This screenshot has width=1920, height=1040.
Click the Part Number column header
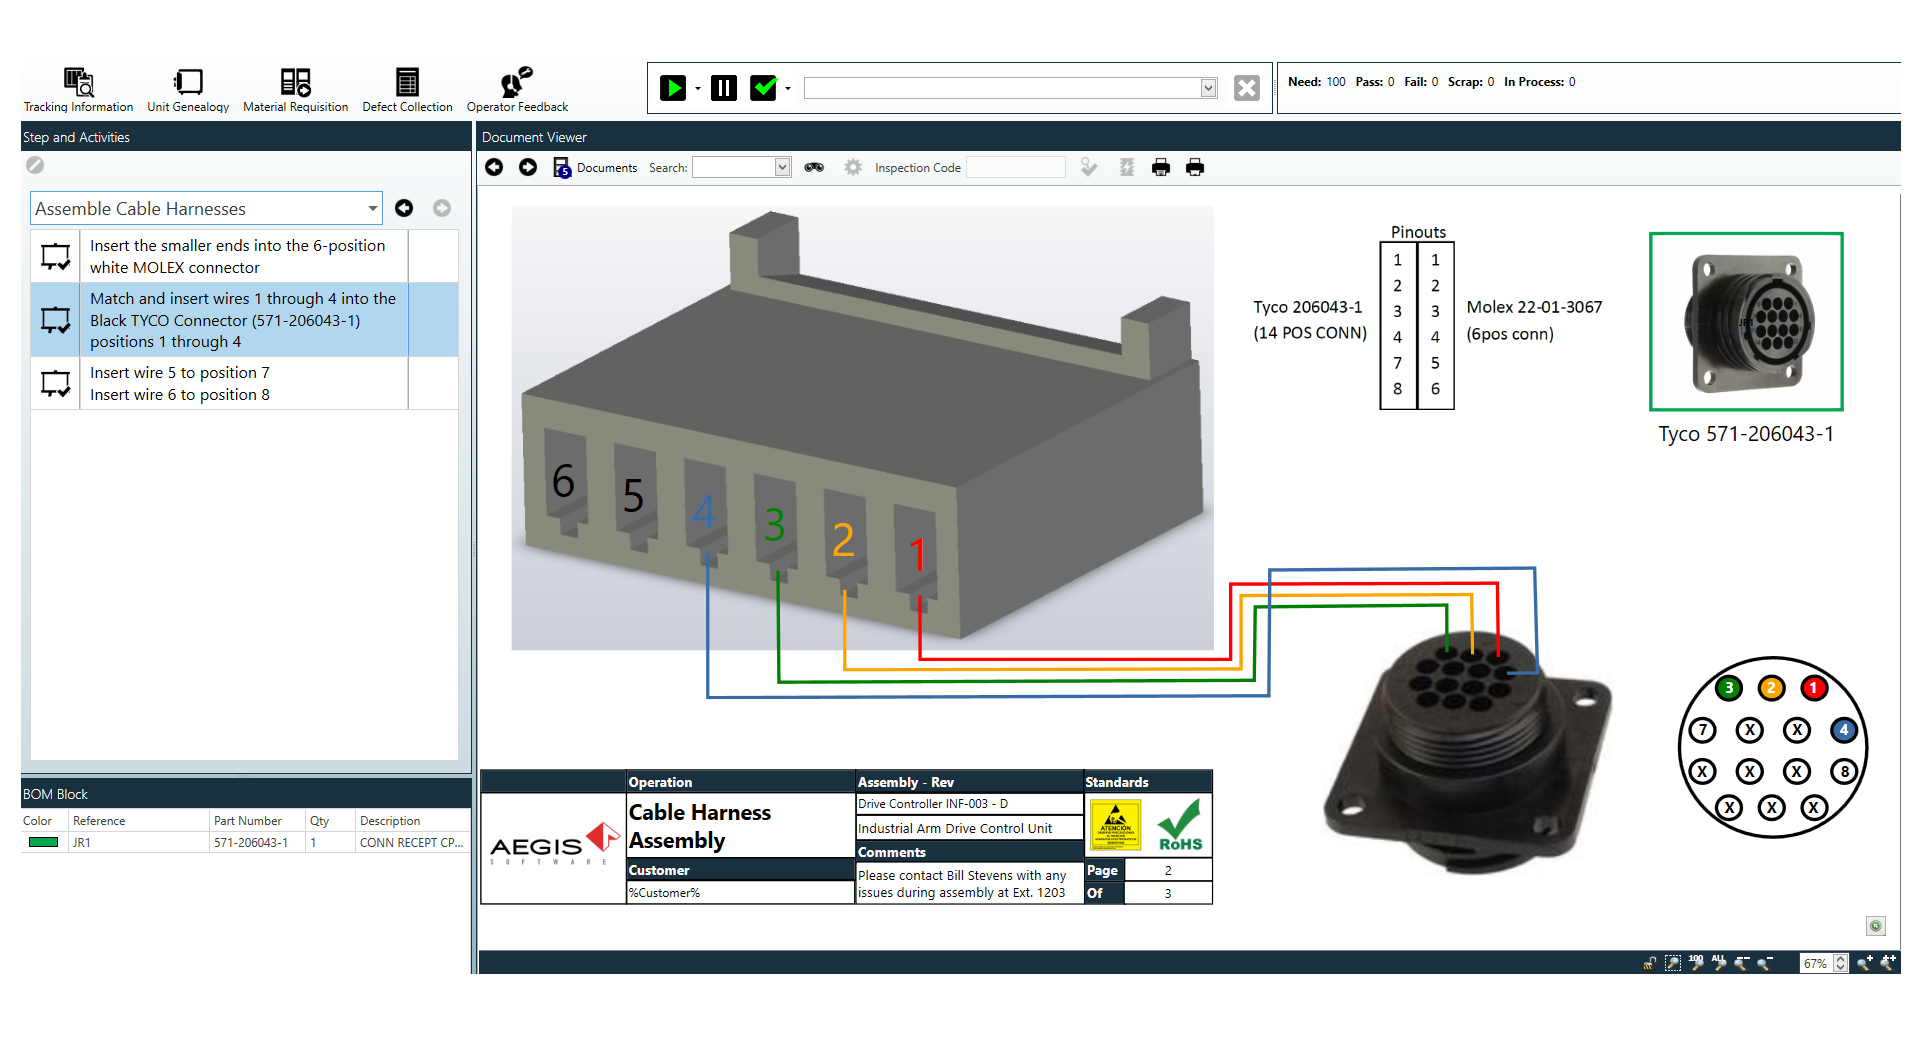(257, 821)
